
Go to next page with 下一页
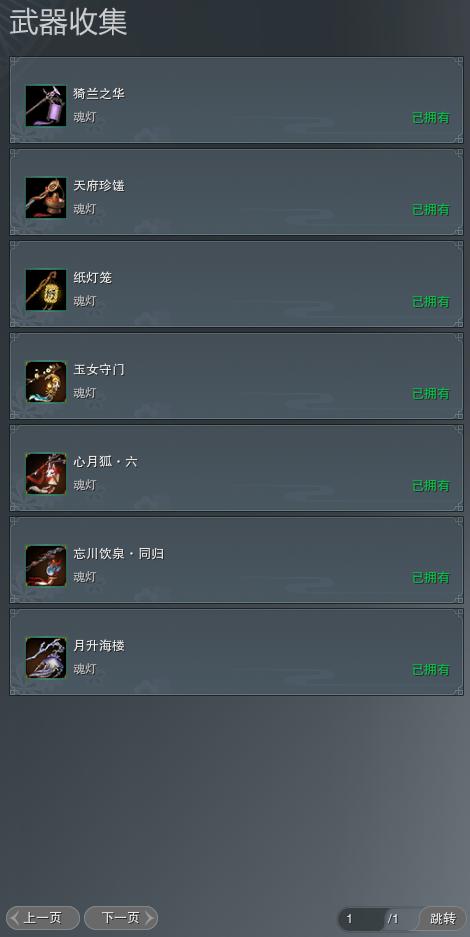click(x=121, y=918)
